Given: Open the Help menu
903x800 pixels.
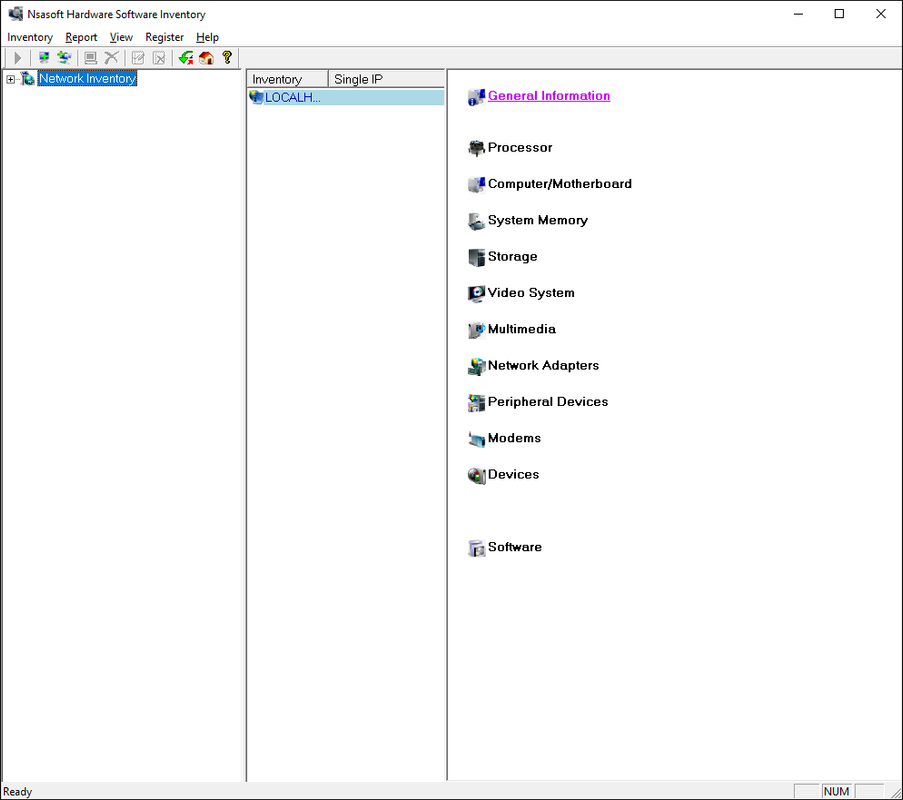Looking at the screenshot, I should [x=207, y=37].
